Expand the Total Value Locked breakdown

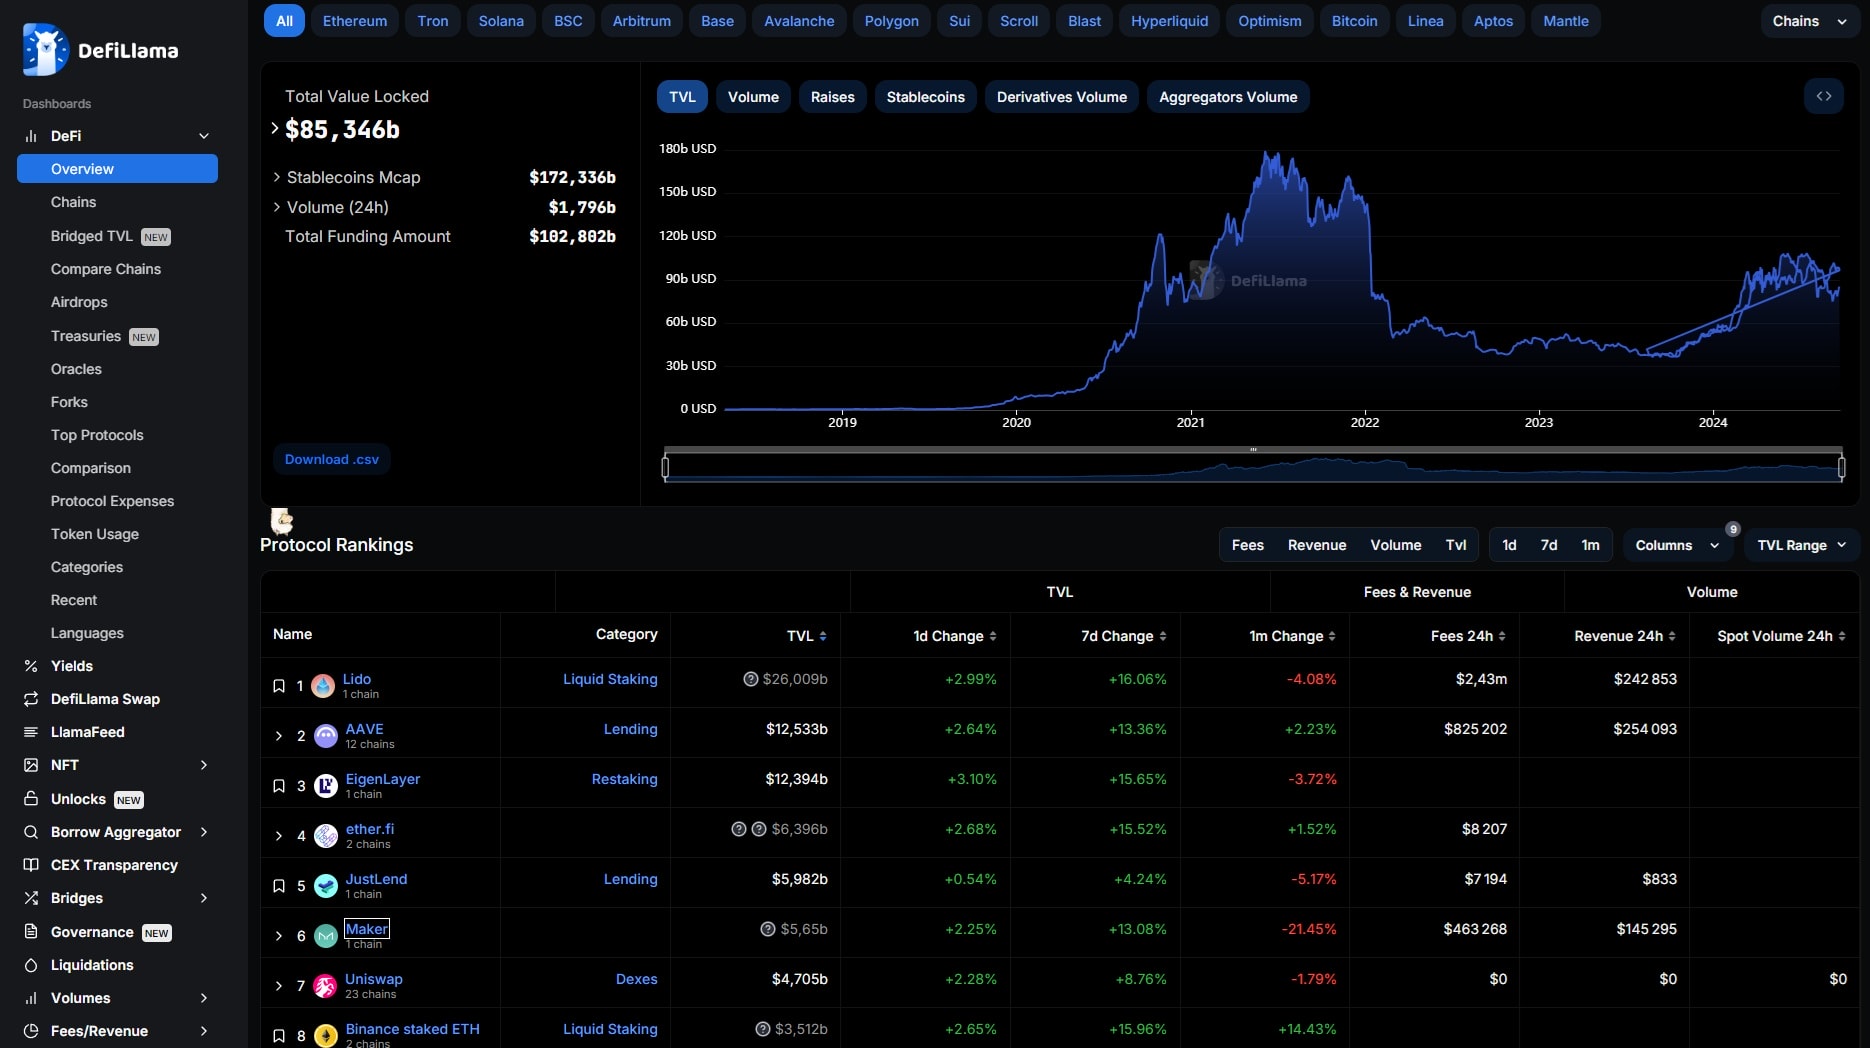coord(275,128)
